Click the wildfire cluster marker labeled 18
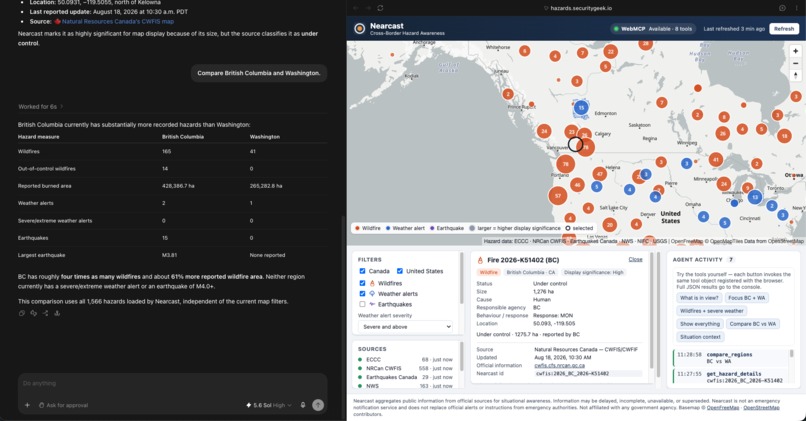Screen dimensions: 806x421 click(784, 136)
